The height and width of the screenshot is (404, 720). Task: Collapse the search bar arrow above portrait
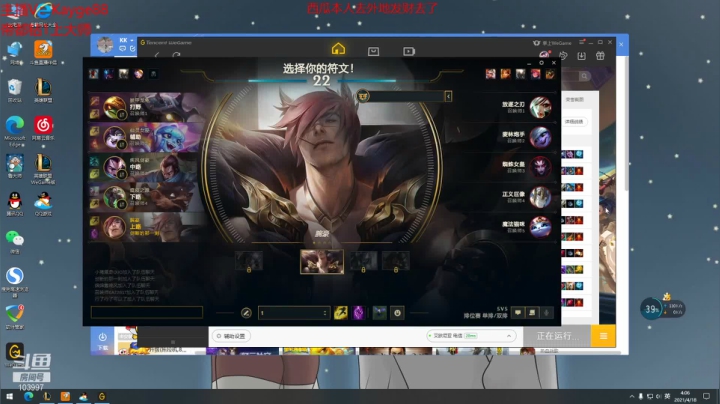(448, 96)
